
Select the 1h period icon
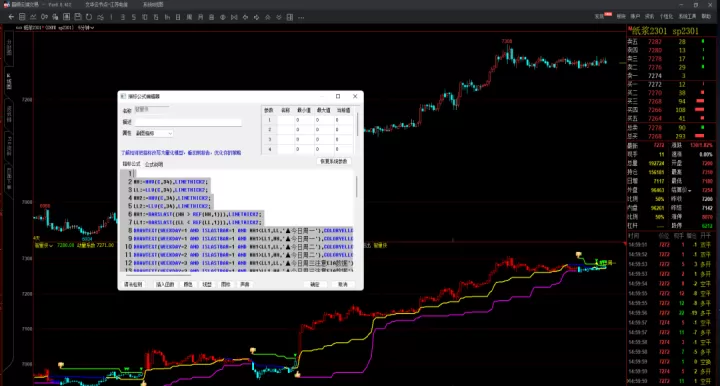coord(167,17)
